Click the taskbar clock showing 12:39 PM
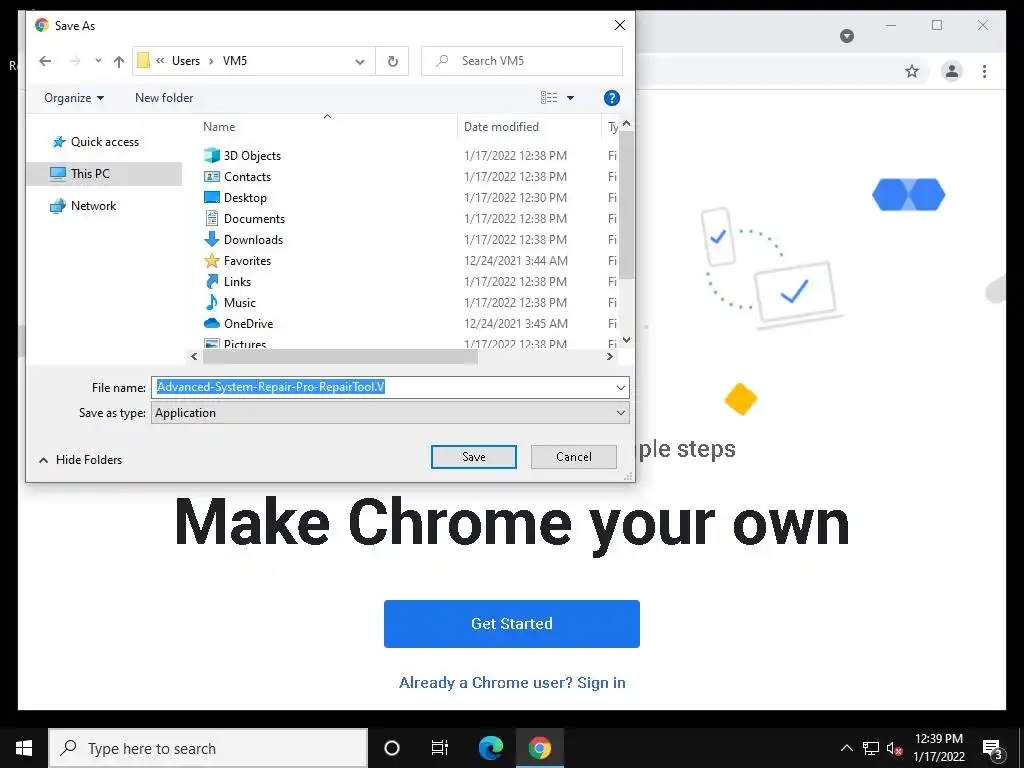This screenshot has width=1024, height=768. [938, 748]
